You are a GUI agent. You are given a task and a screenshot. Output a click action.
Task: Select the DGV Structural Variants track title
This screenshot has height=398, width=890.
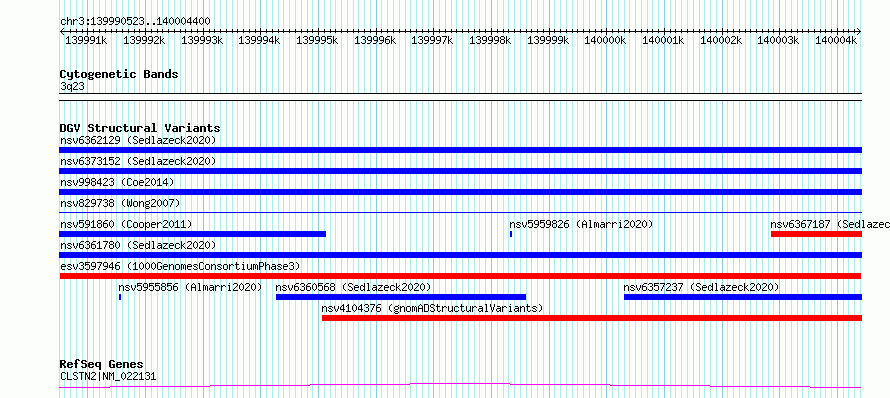tap(140, 128)
